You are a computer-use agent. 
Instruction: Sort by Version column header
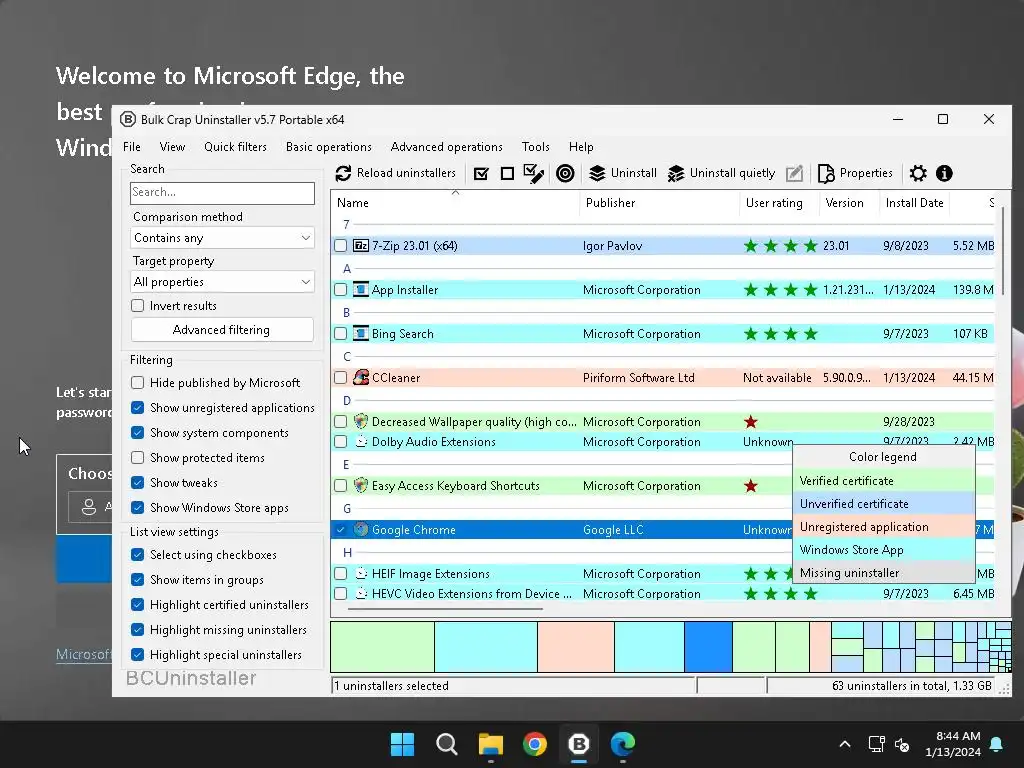(x=849, y=203)
